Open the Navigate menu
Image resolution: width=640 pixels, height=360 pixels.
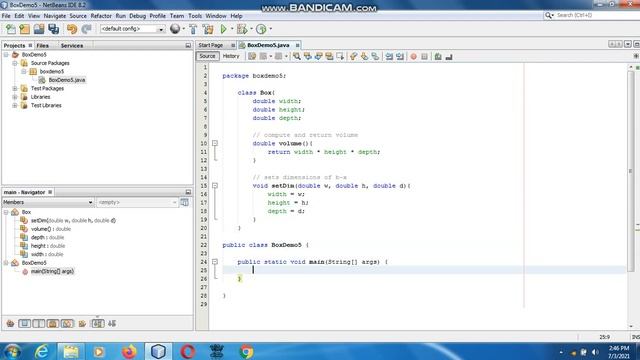click(x=55, y=16)
